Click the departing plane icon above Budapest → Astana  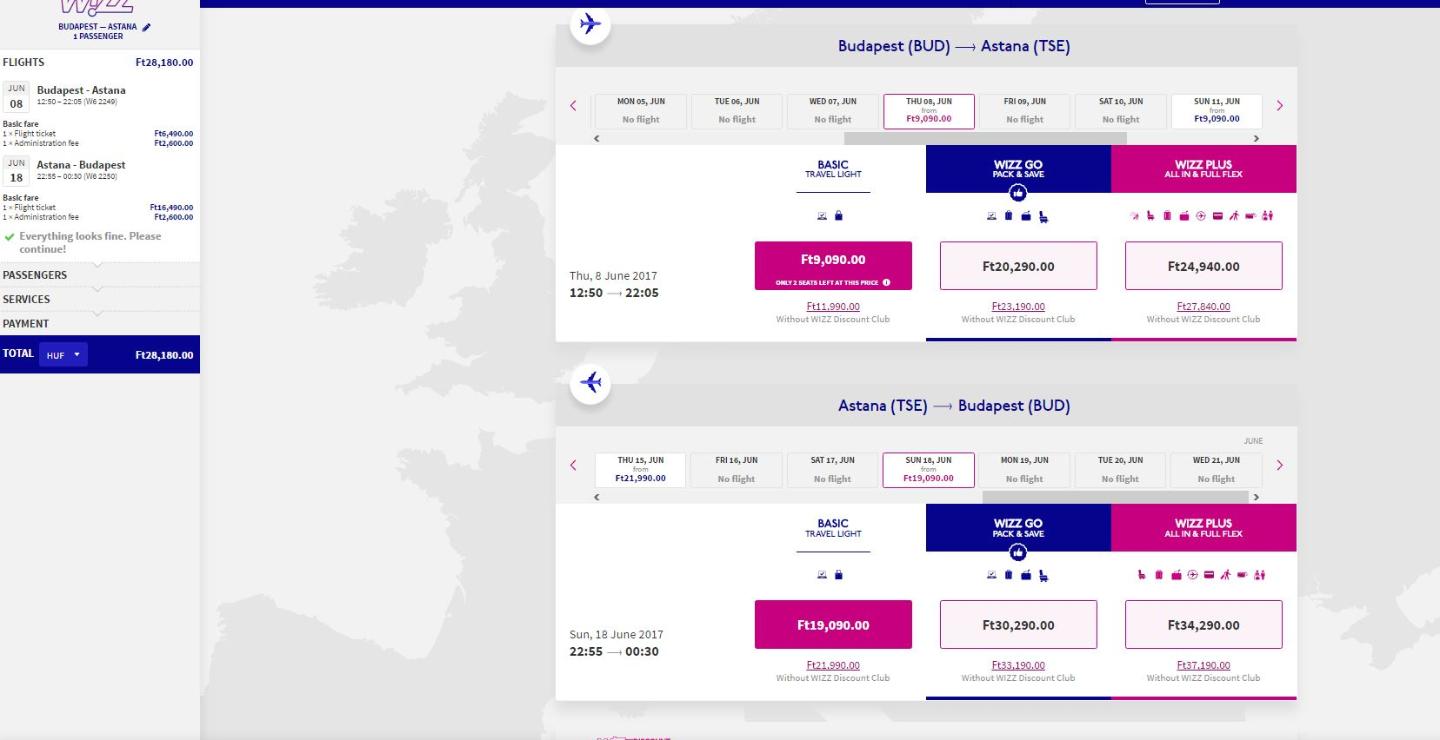(590, 24)
